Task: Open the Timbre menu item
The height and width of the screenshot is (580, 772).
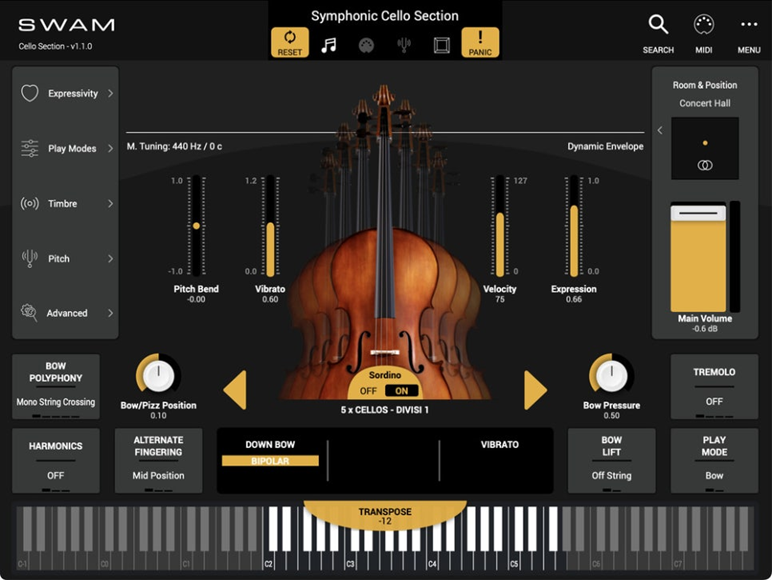Action: tap(65, 203)
